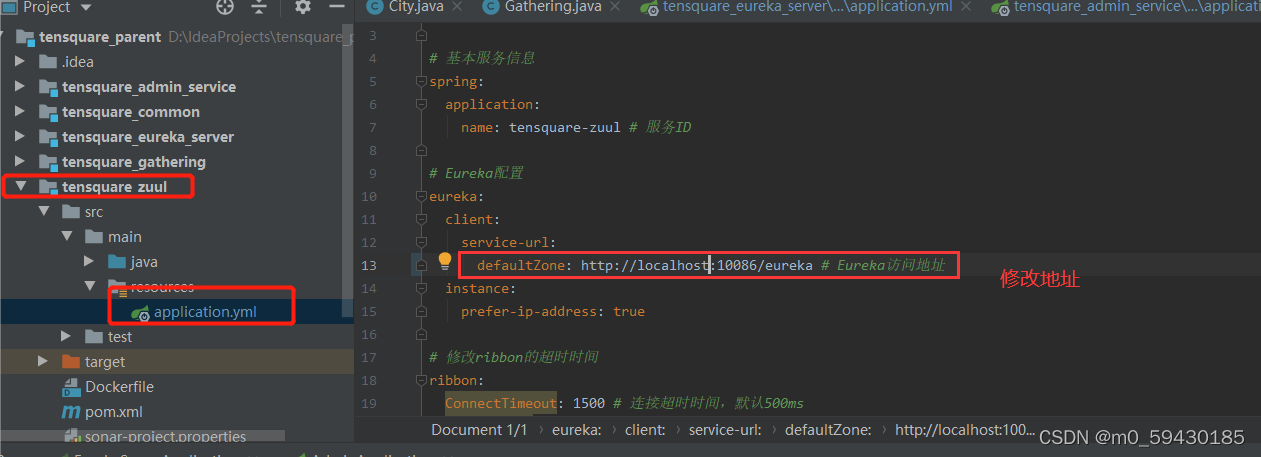Click the Project panel horizontal scrollbar
This screenshot has width=1261, height=457.
coord(142,437)
